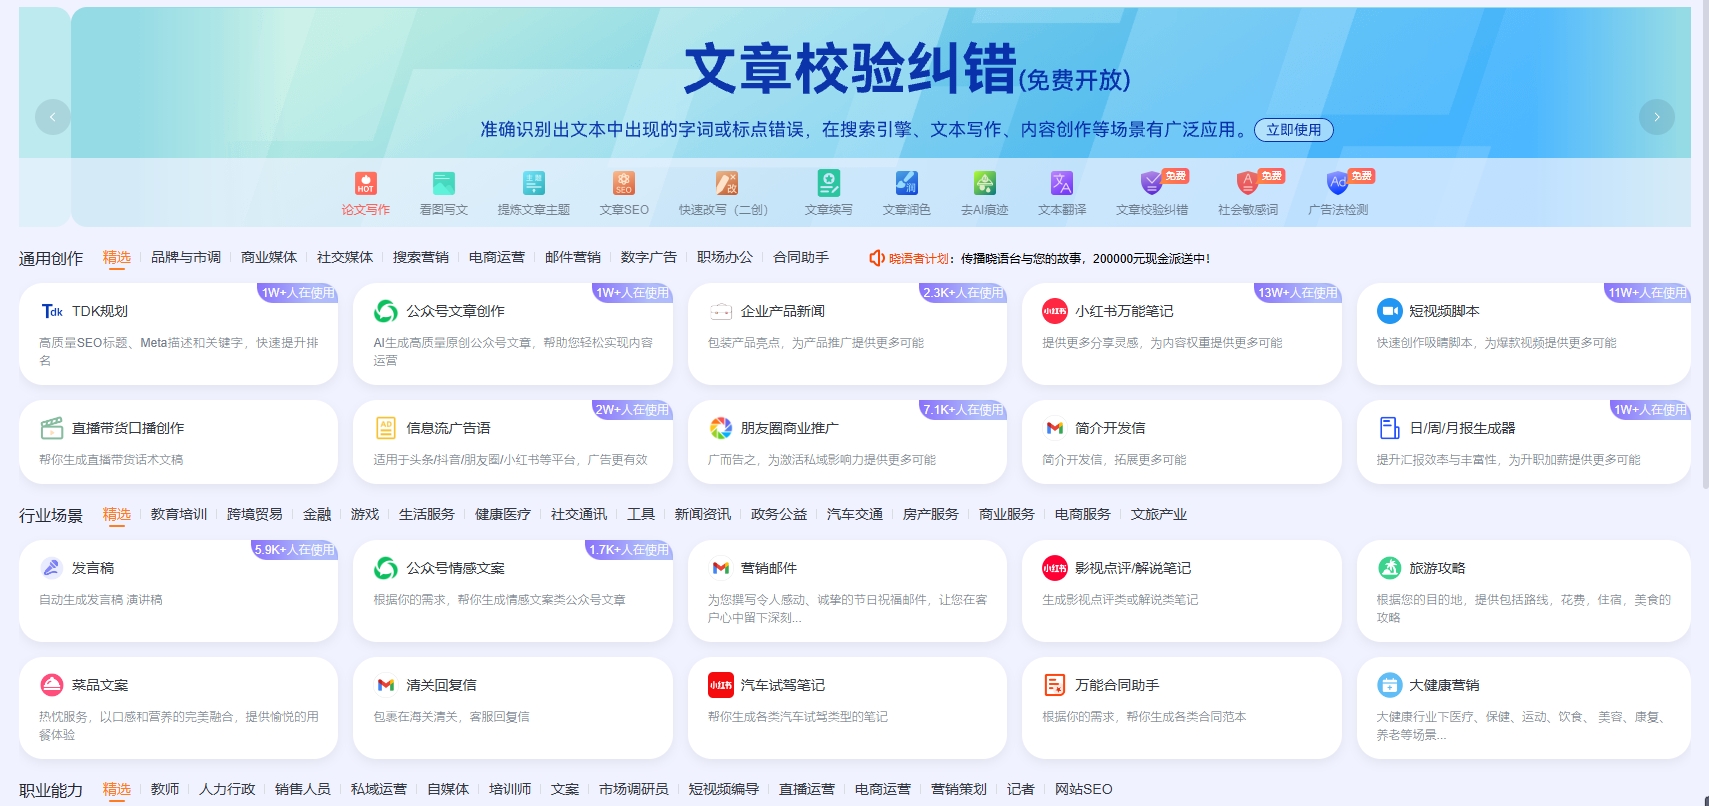1709x806 pixels.
Task: Click the 公众号文章创作 green icon
Action: (x=386, y=311)
